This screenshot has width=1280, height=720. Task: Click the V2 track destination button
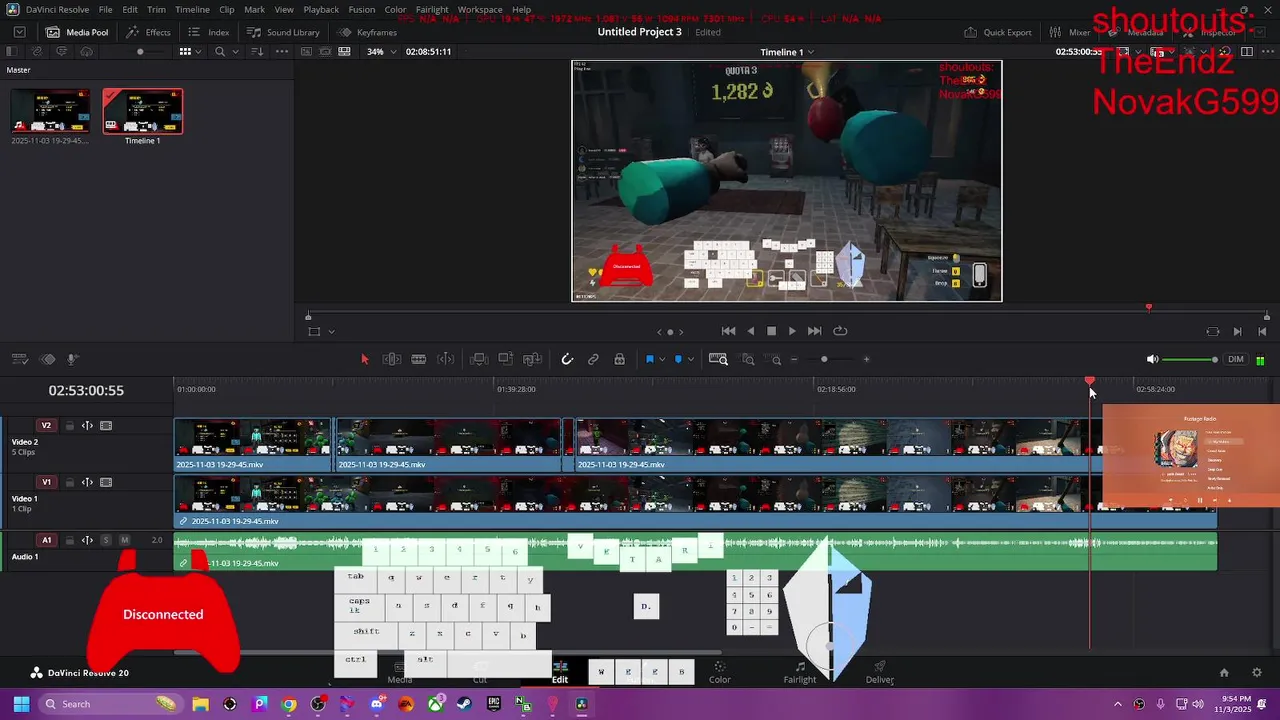point(46,425)
